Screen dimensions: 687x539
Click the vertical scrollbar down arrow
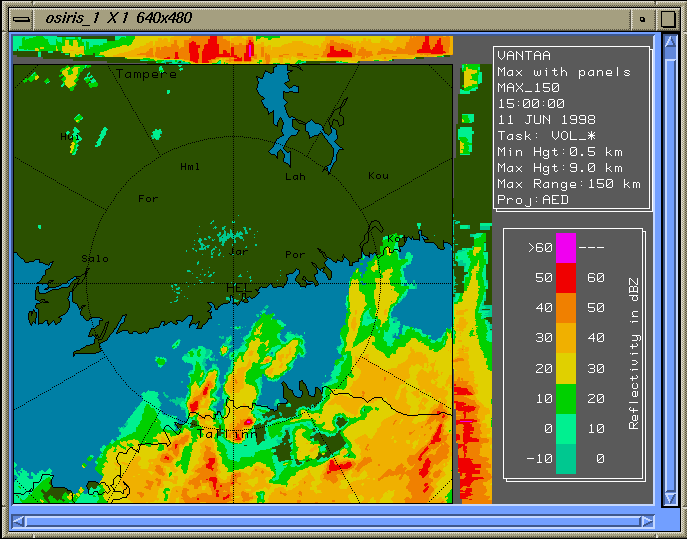point(669,497)
